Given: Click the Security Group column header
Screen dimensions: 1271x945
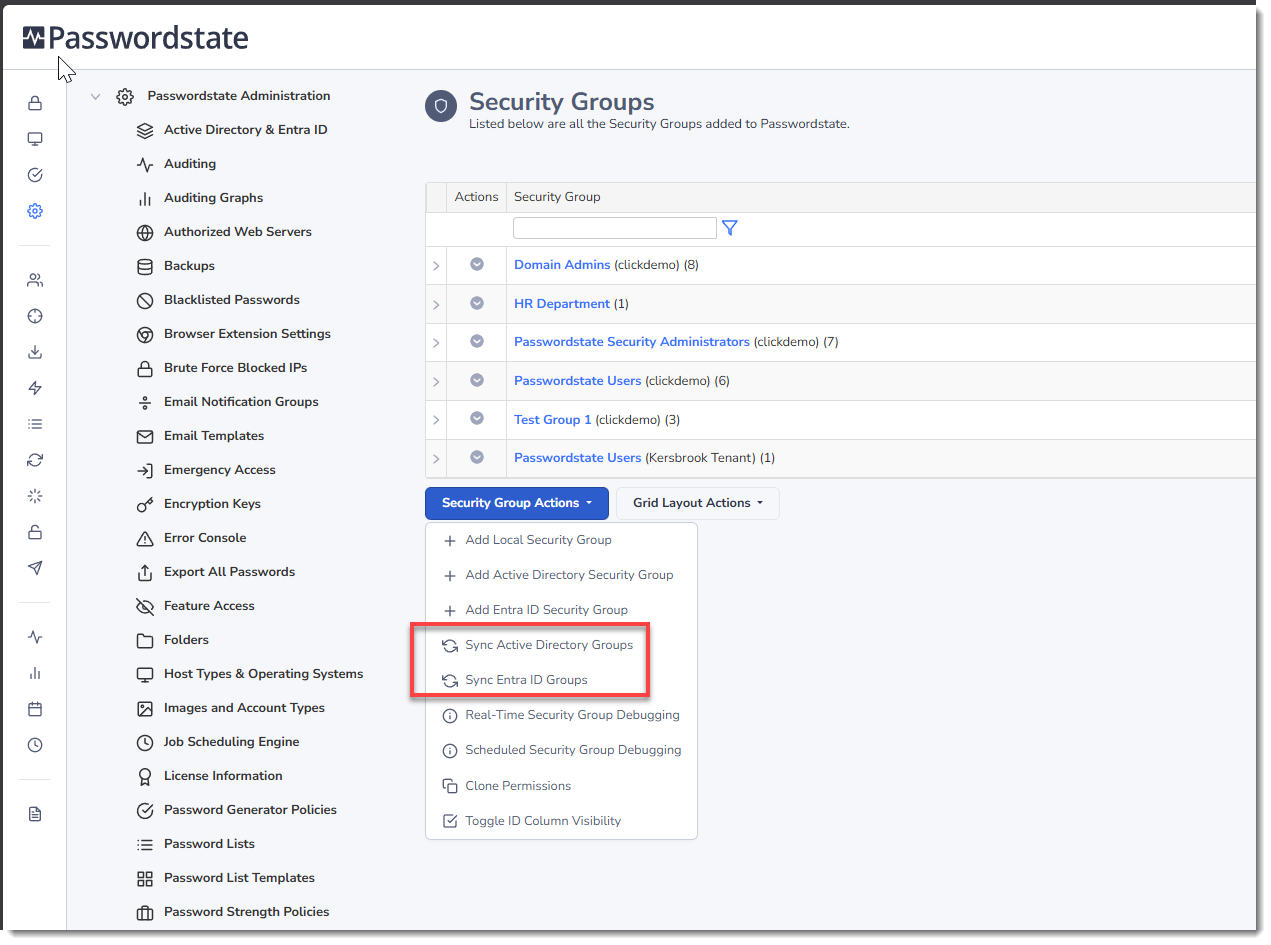Looking at the screenshot, I should click(557, 197).
